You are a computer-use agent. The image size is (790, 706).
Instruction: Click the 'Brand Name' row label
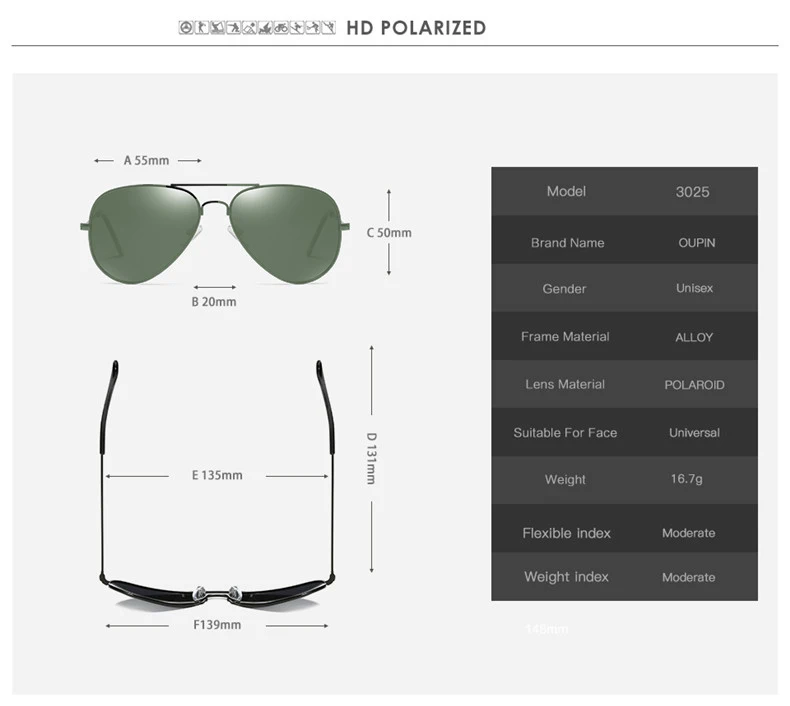(567, 243)
